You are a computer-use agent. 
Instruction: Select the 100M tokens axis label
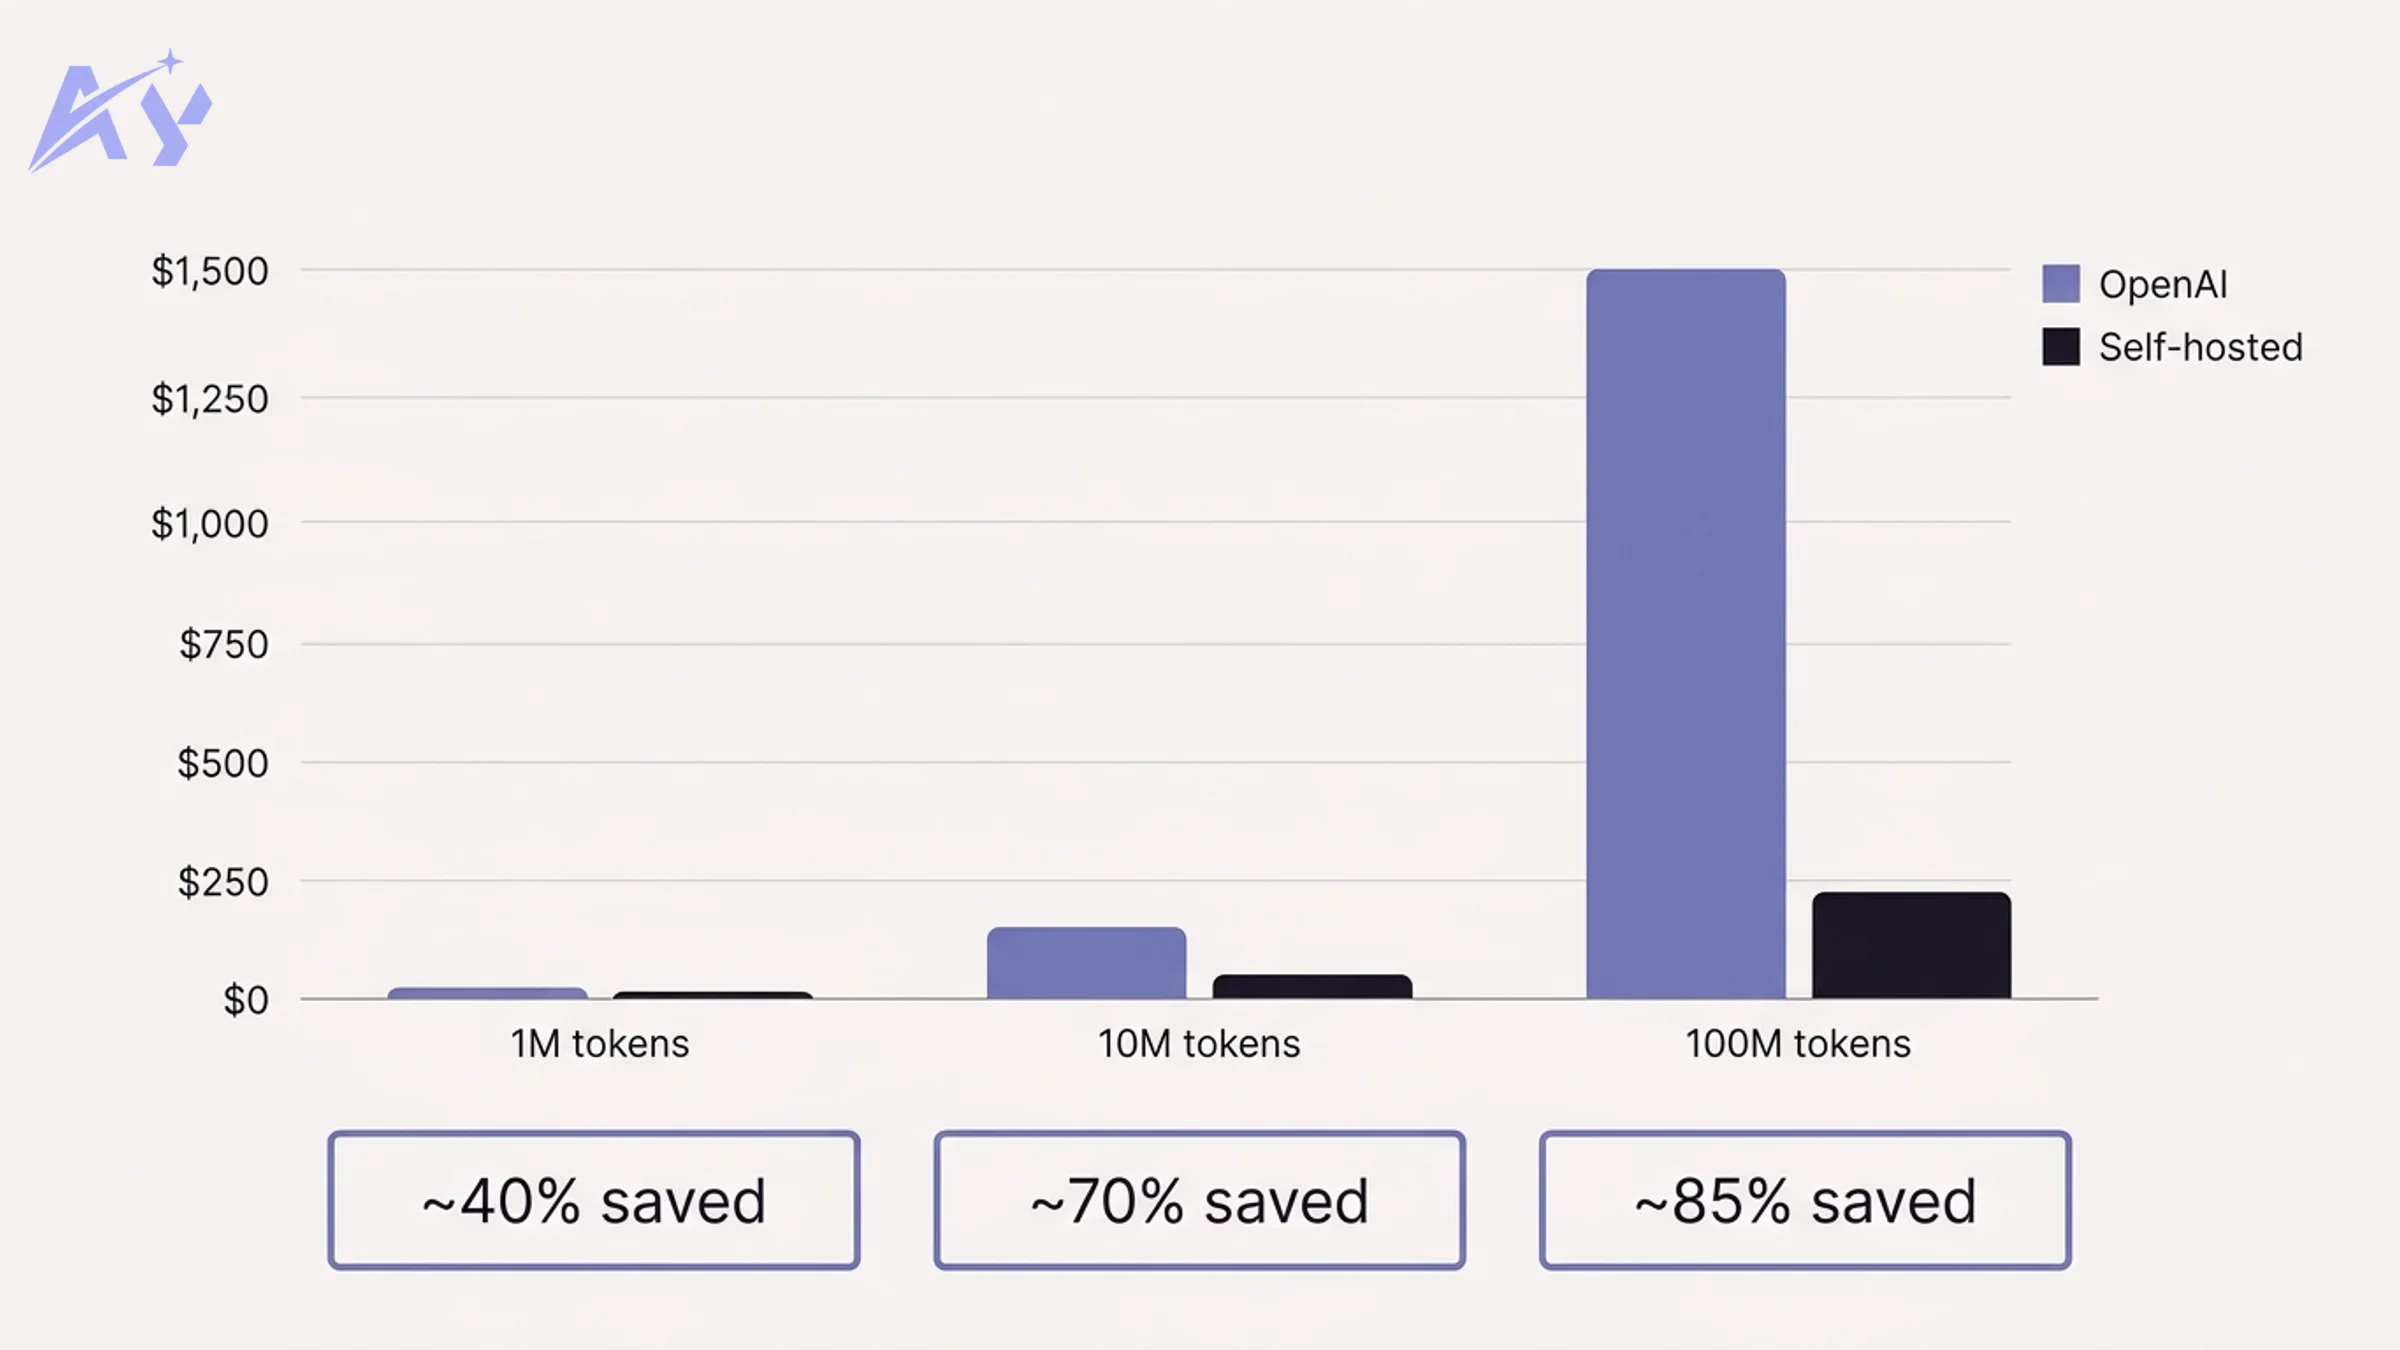pyautogui.click(x=1797, y=1044)
